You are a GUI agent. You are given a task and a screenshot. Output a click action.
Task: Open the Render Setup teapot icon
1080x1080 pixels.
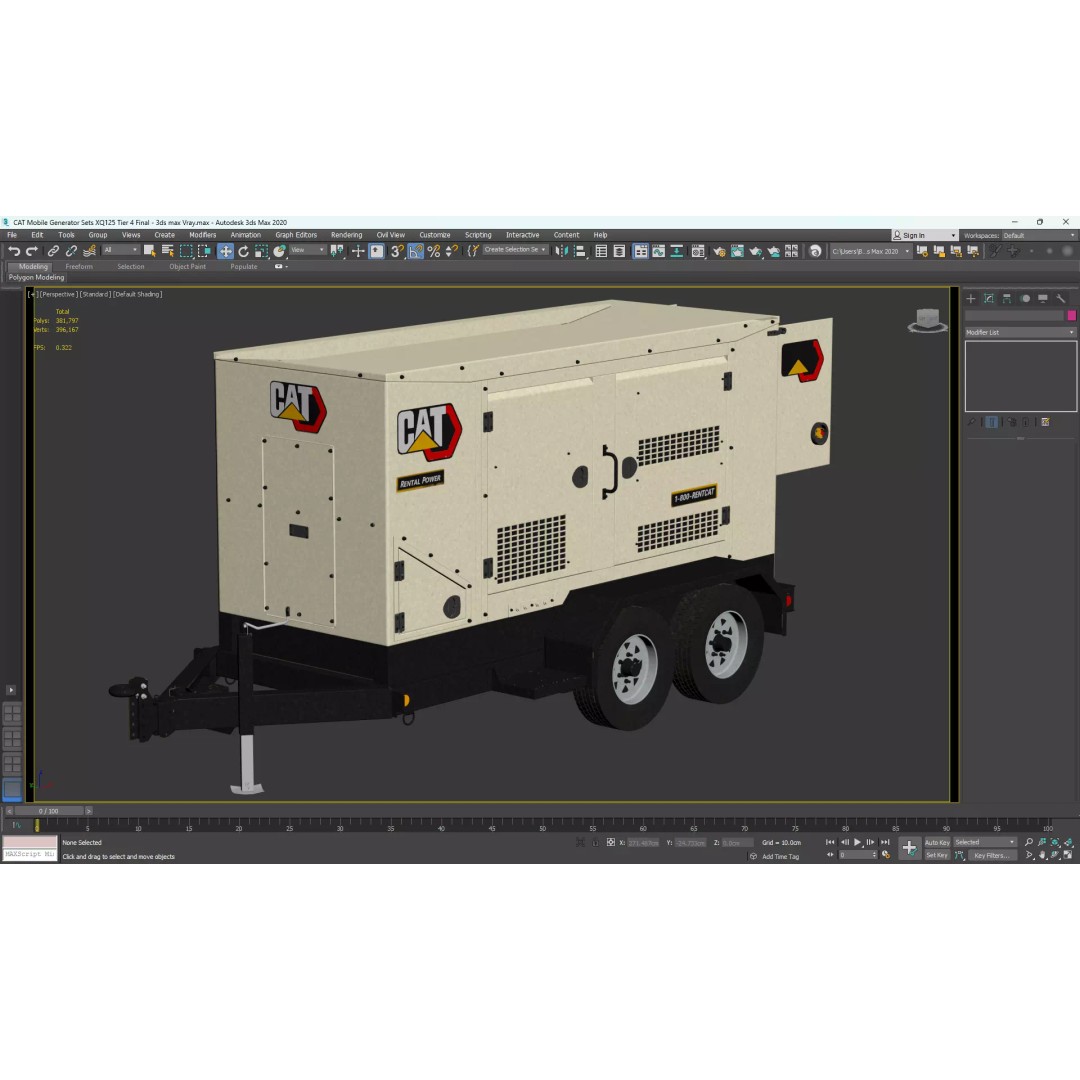coord(719,251)
